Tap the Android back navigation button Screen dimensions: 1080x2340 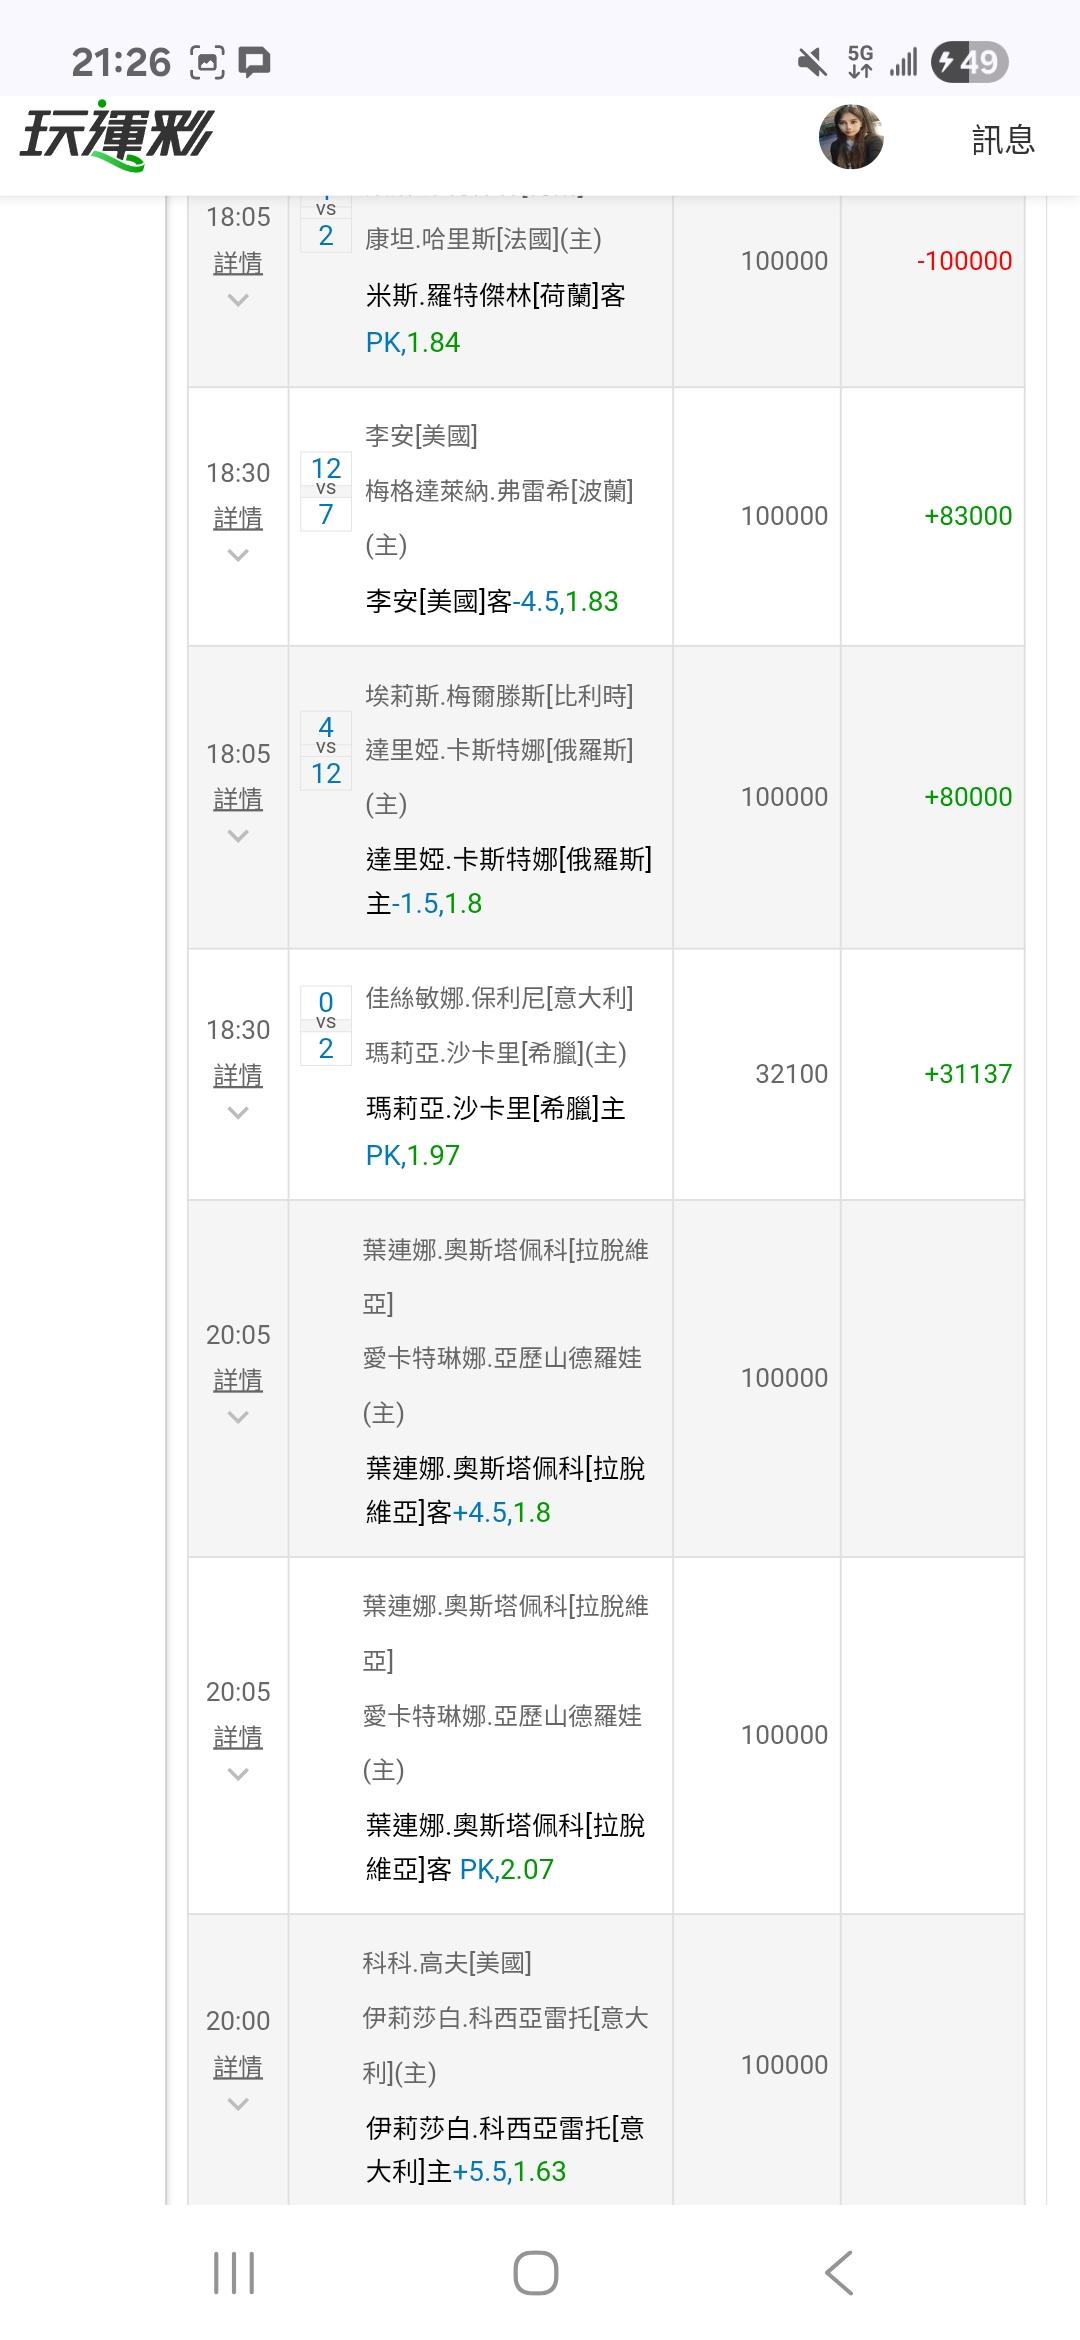pos(838,2272)
